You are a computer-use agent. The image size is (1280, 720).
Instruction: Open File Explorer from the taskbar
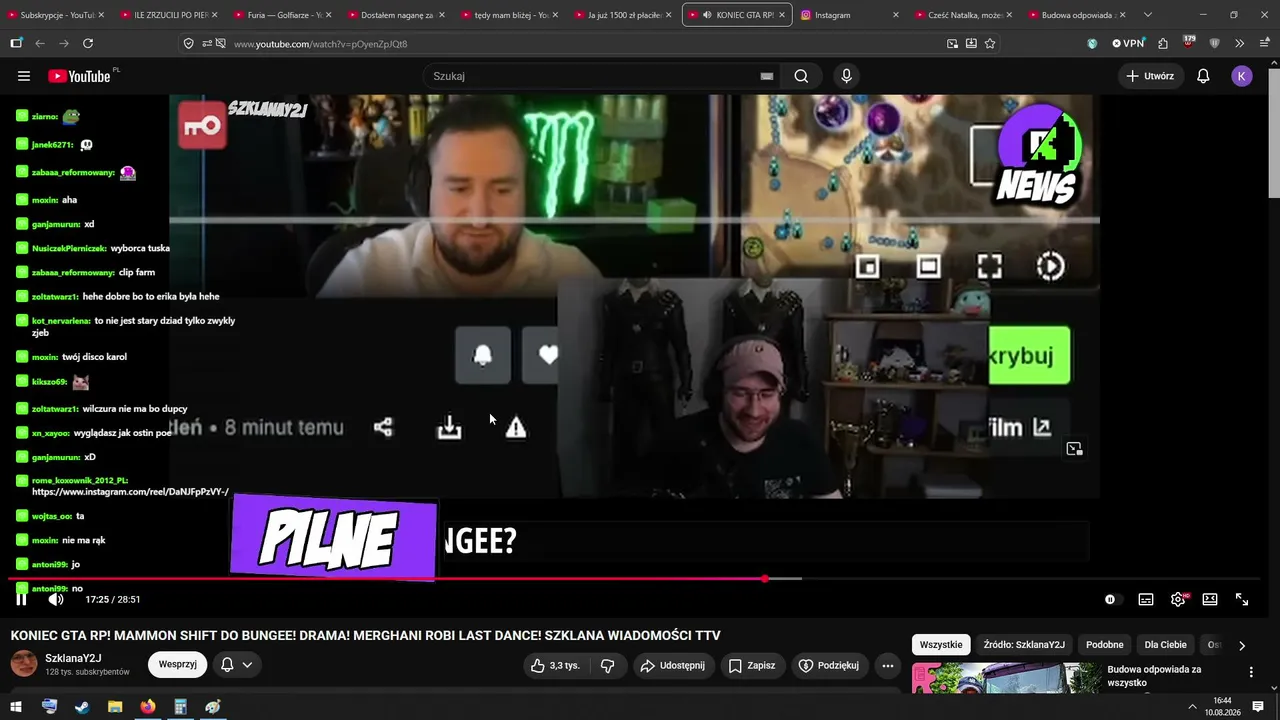click(x=115, y=707)
